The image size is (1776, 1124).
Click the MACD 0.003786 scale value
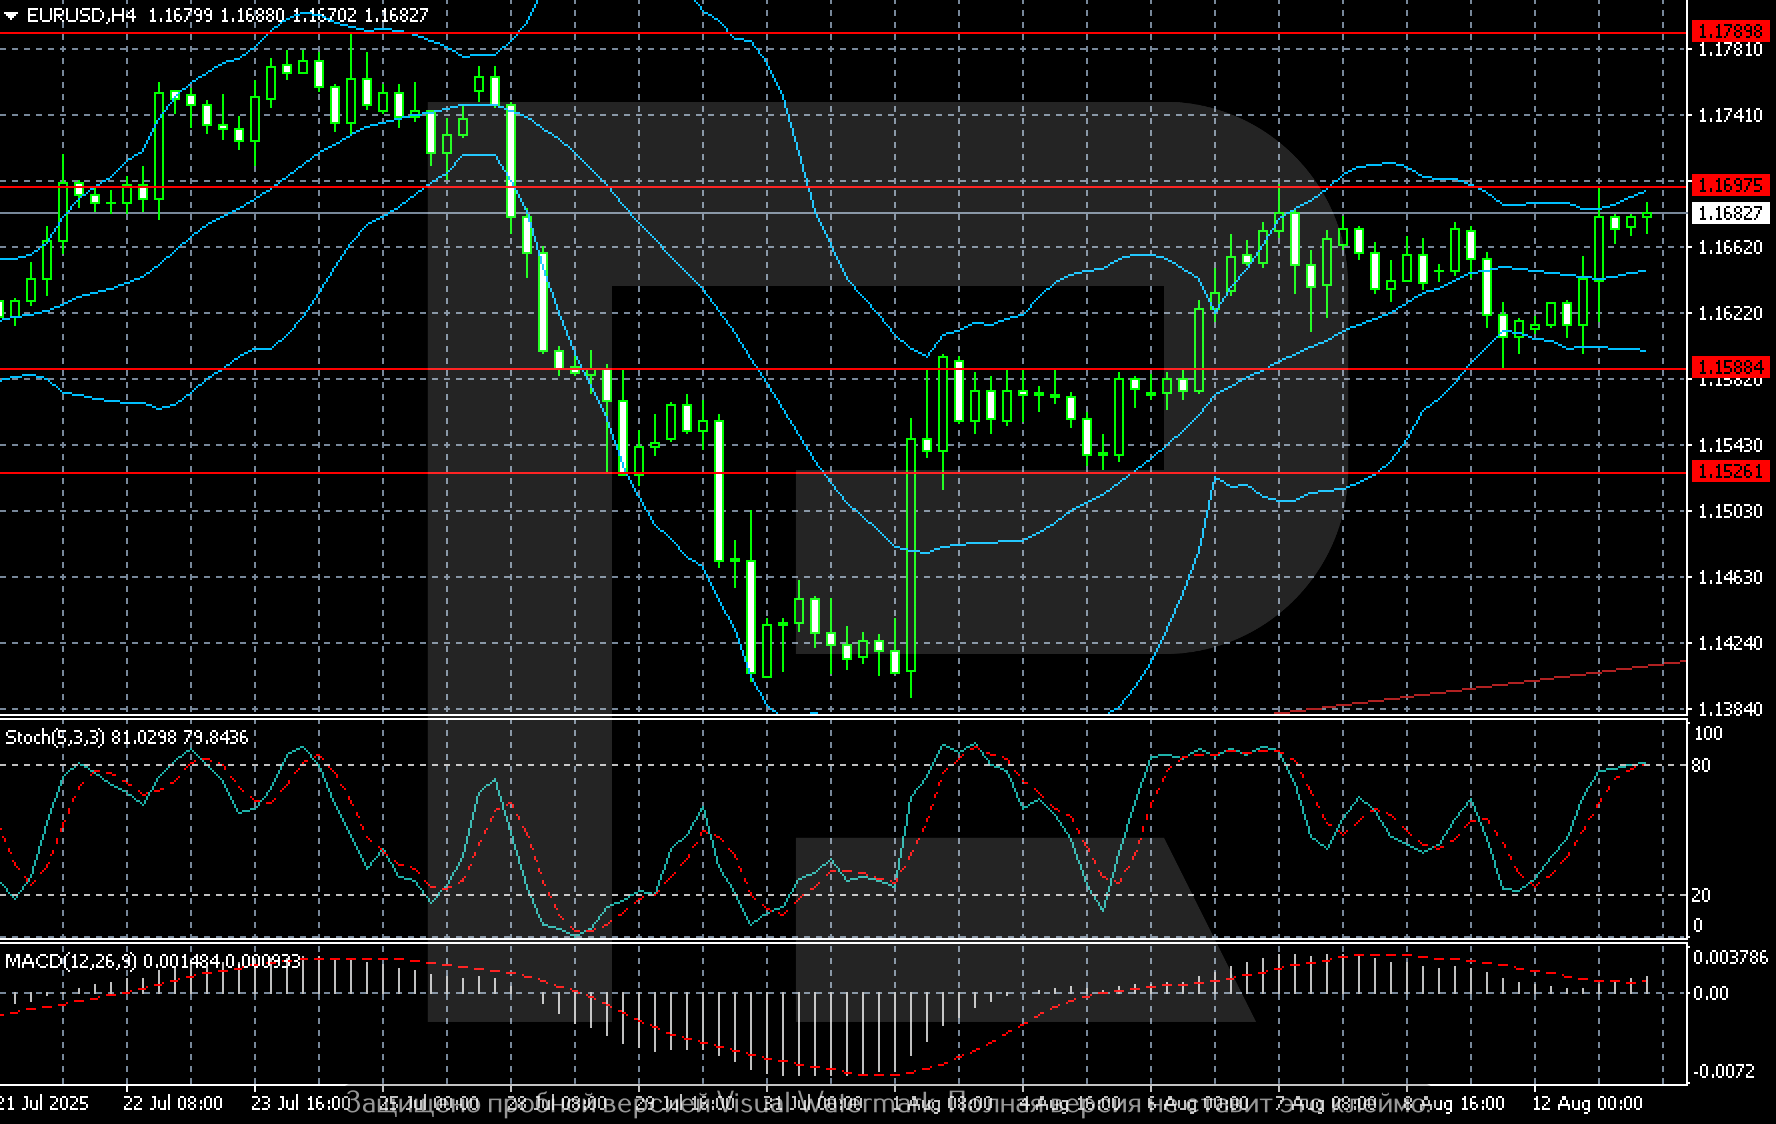pos(1729,957)
